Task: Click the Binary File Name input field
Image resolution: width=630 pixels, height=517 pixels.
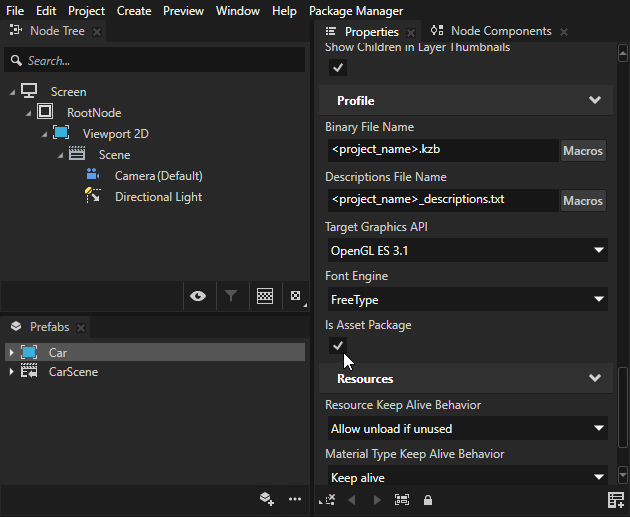Action: click(443, 150)
